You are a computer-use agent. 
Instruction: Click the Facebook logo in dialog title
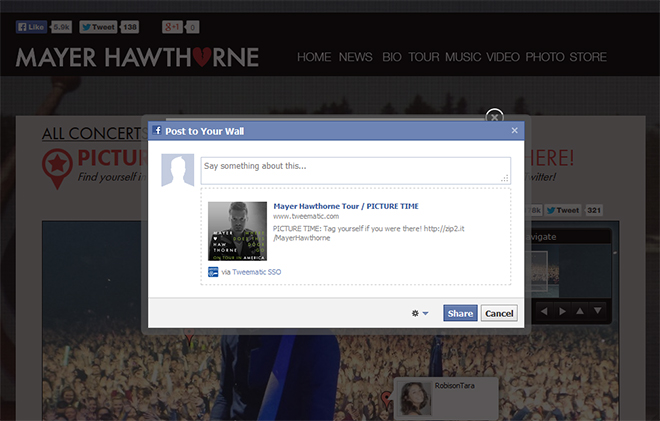pyautogui.click(x=157, y=130)
